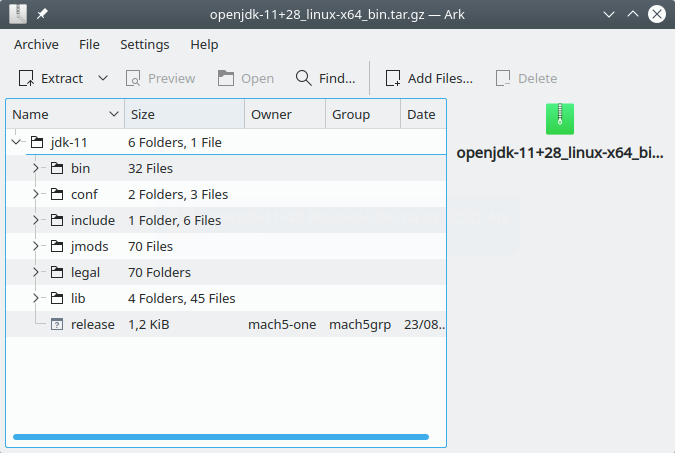Select the '4 Folders, 45 Files' cell
The height and width of the screenshot is (453, 675).
(x=182, y=298)
